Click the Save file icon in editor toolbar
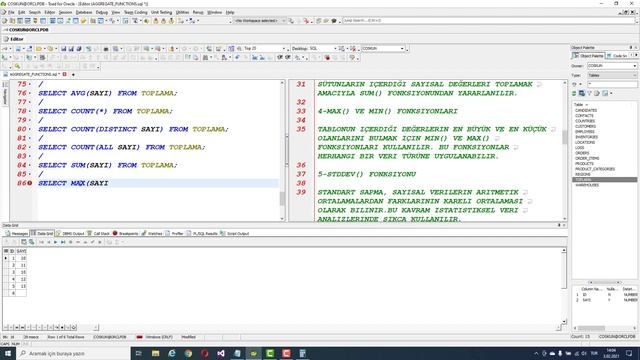 click(x=63, y=49)
